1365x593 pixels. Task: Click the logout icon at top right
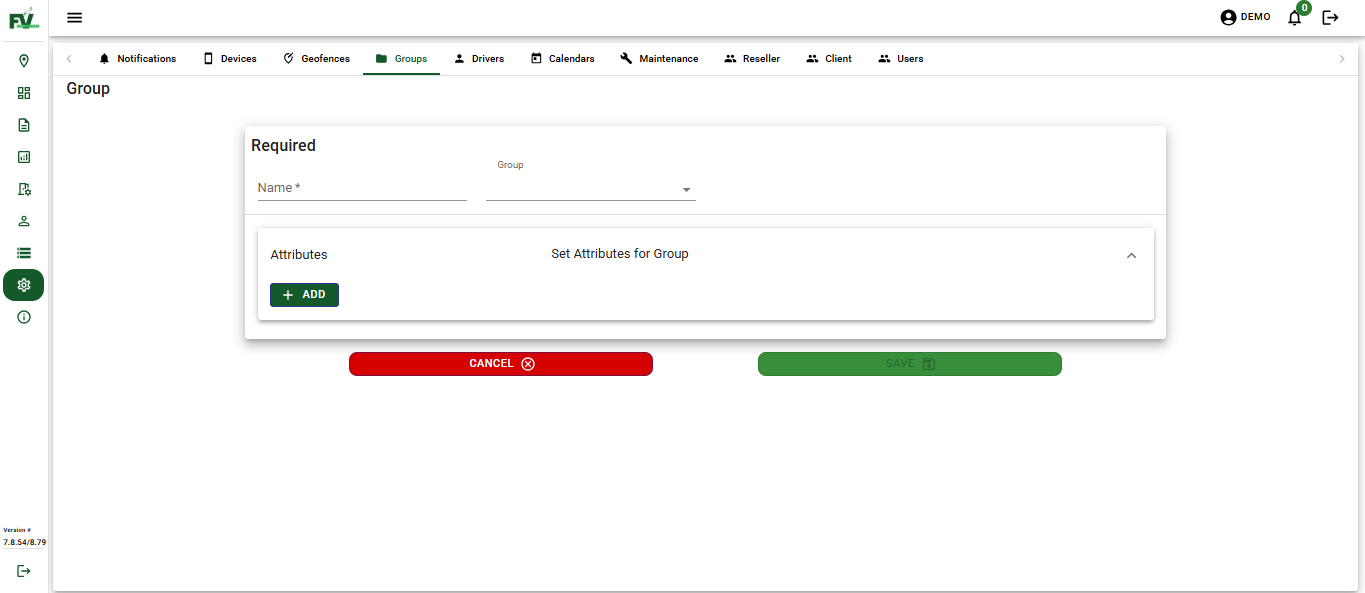tap(1331, 17)
